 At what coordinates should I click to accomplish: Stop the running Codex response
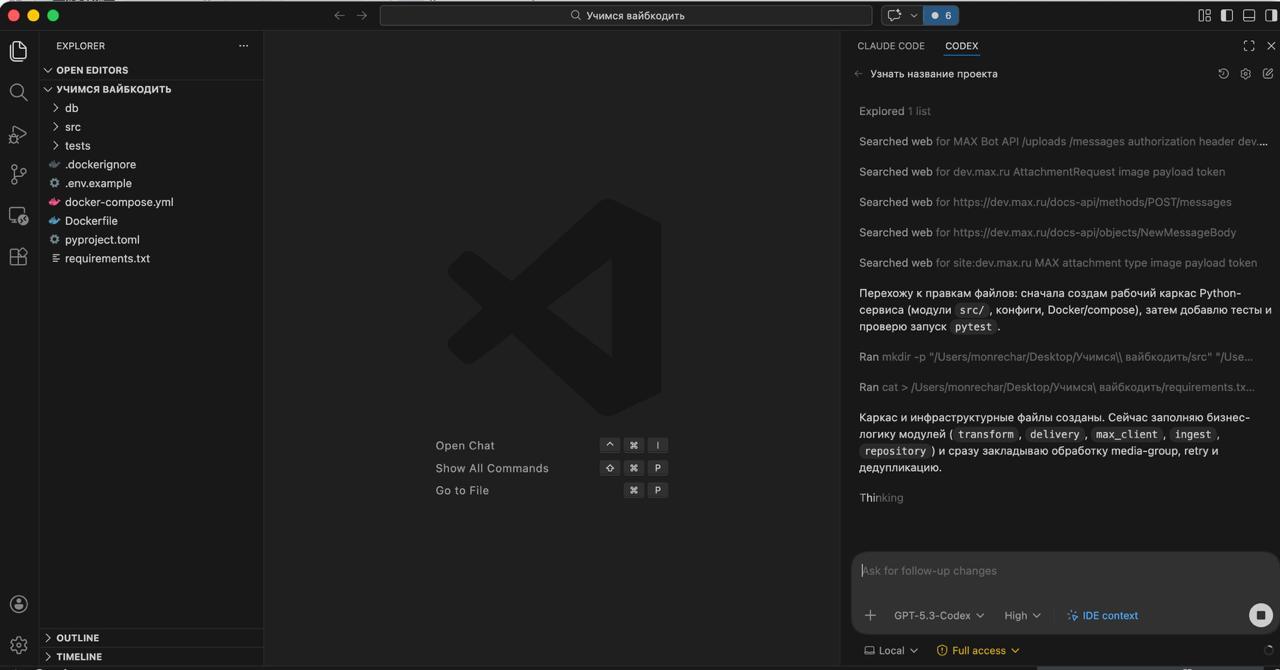tap(1261, 615)
